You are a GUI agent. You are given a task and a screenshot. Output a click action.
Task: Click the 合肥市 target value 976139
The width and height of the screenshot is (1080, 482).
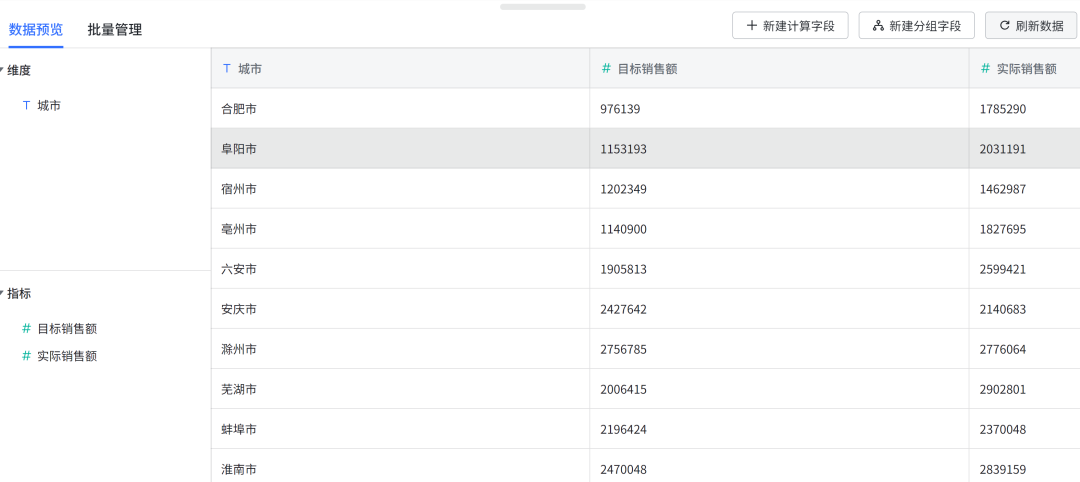point(620,108)
